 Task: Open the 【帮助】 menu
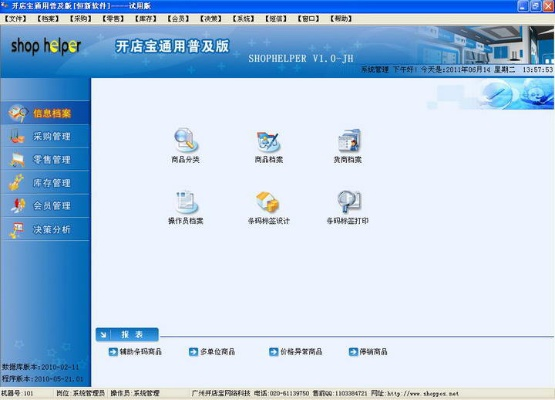(x=341, y=18)
